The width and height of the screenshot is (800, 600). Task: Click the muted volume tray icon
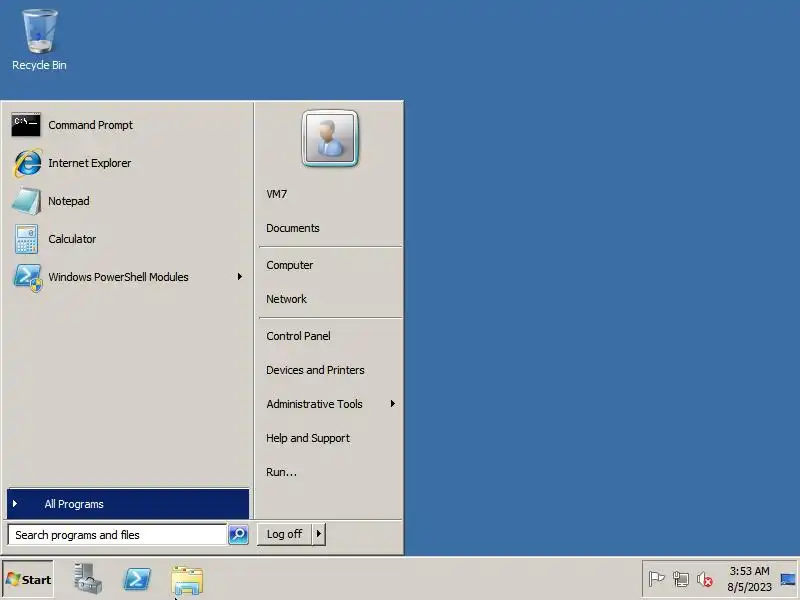(x=705, y=579)
